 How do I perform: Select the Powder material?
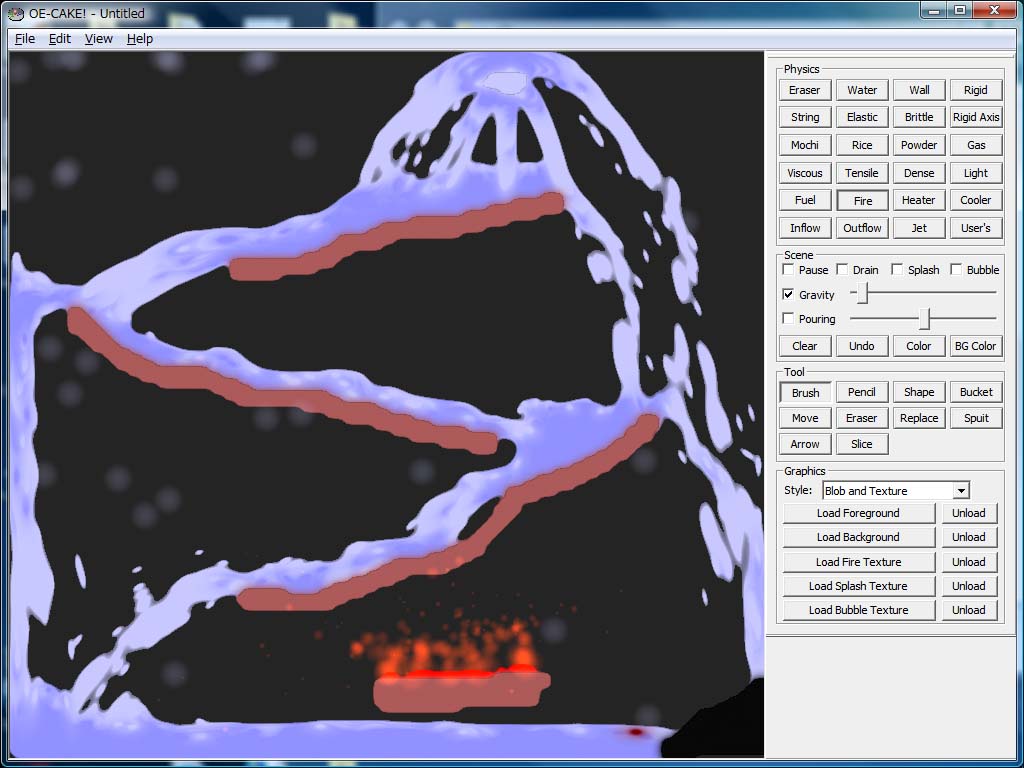coord(919,145)
